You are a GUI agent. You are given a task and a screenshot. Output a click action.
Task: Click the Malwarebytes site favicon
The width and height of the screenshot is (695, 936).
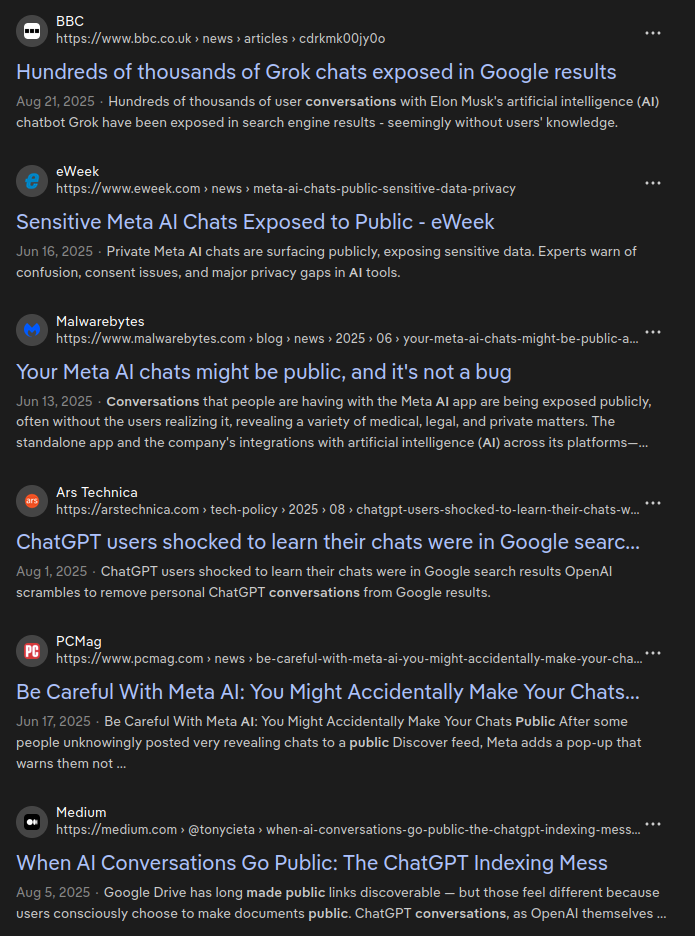tap(32, 330)
